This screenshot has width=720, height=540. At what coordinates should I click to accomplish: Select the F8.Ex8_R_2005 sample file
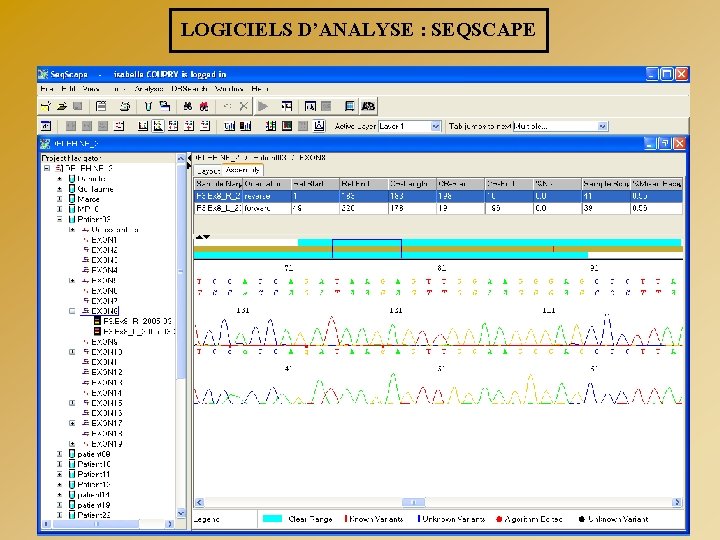(137, 321)
